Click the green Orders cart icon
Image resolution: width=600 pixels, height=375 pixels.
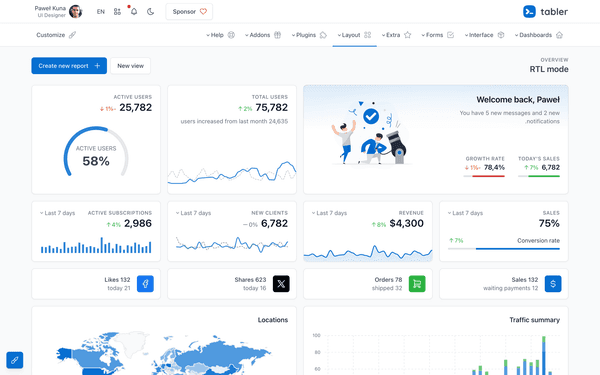coord(417,284)
